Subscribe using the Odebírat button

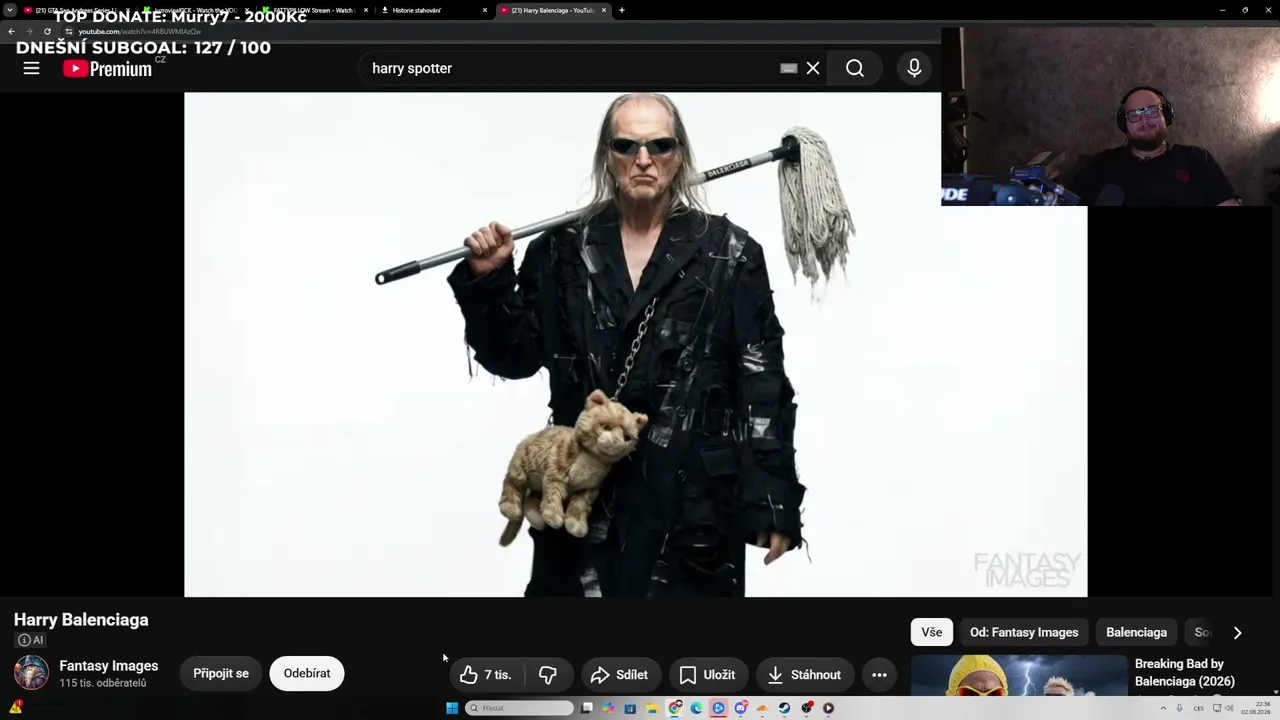[307, 674]
